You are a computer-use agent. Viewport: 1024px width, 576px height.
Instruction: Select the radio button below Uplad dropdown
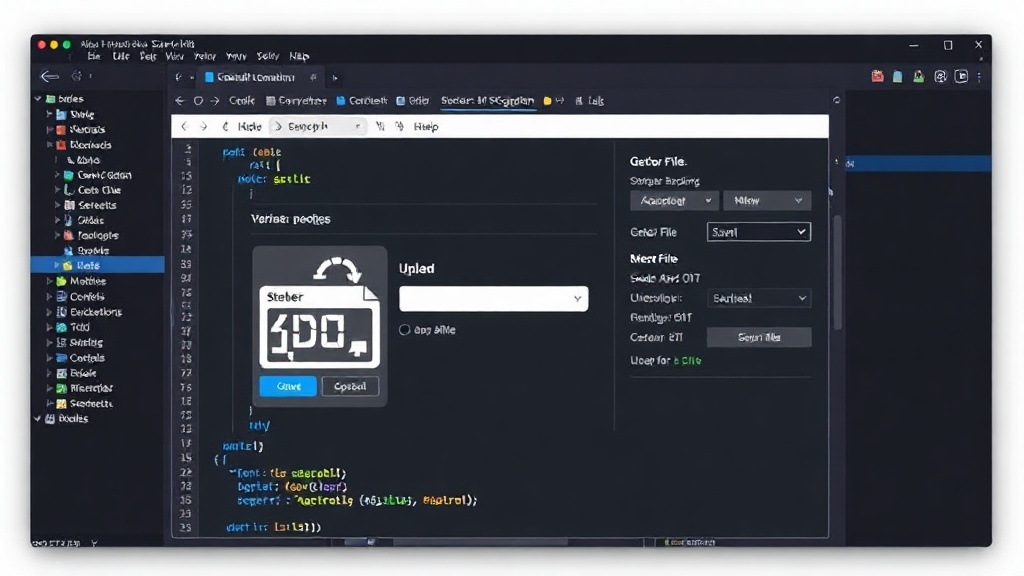(x=404, y=330)
